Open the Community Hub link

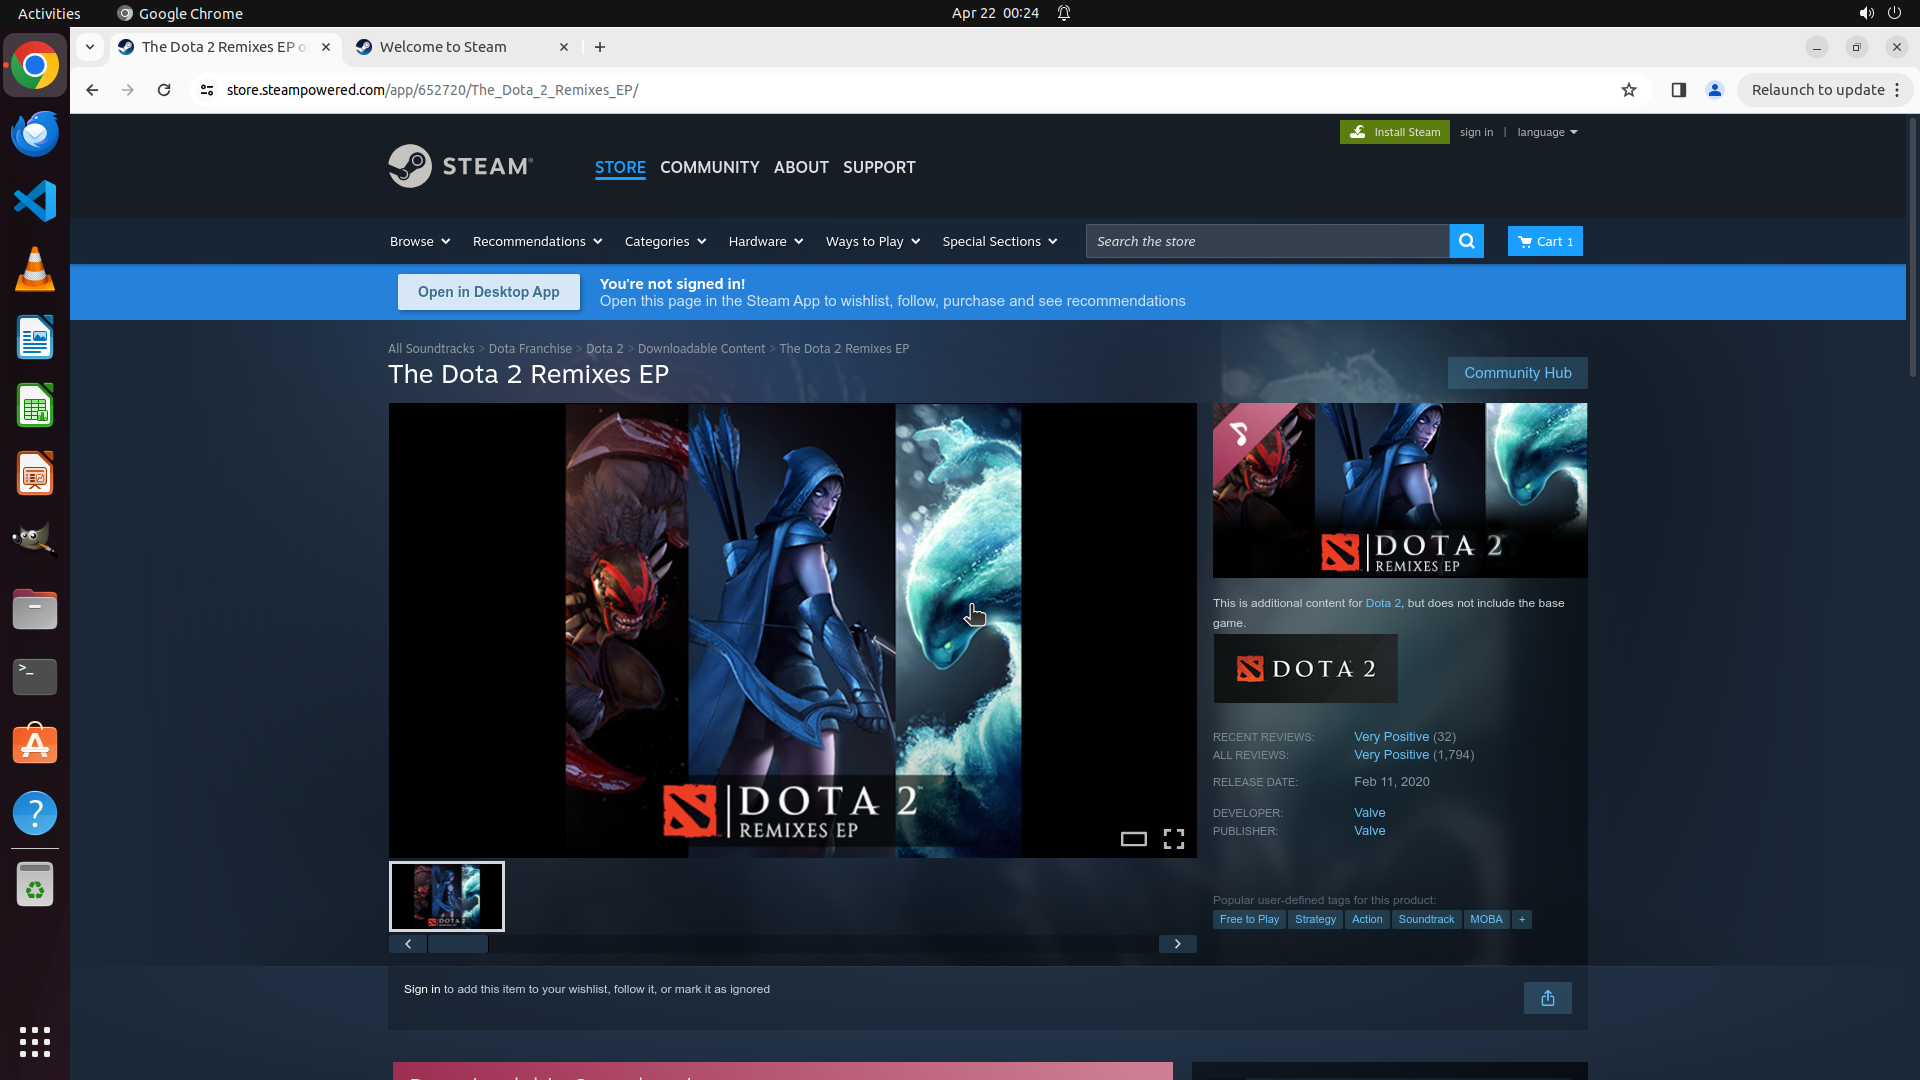(1517, 373)
